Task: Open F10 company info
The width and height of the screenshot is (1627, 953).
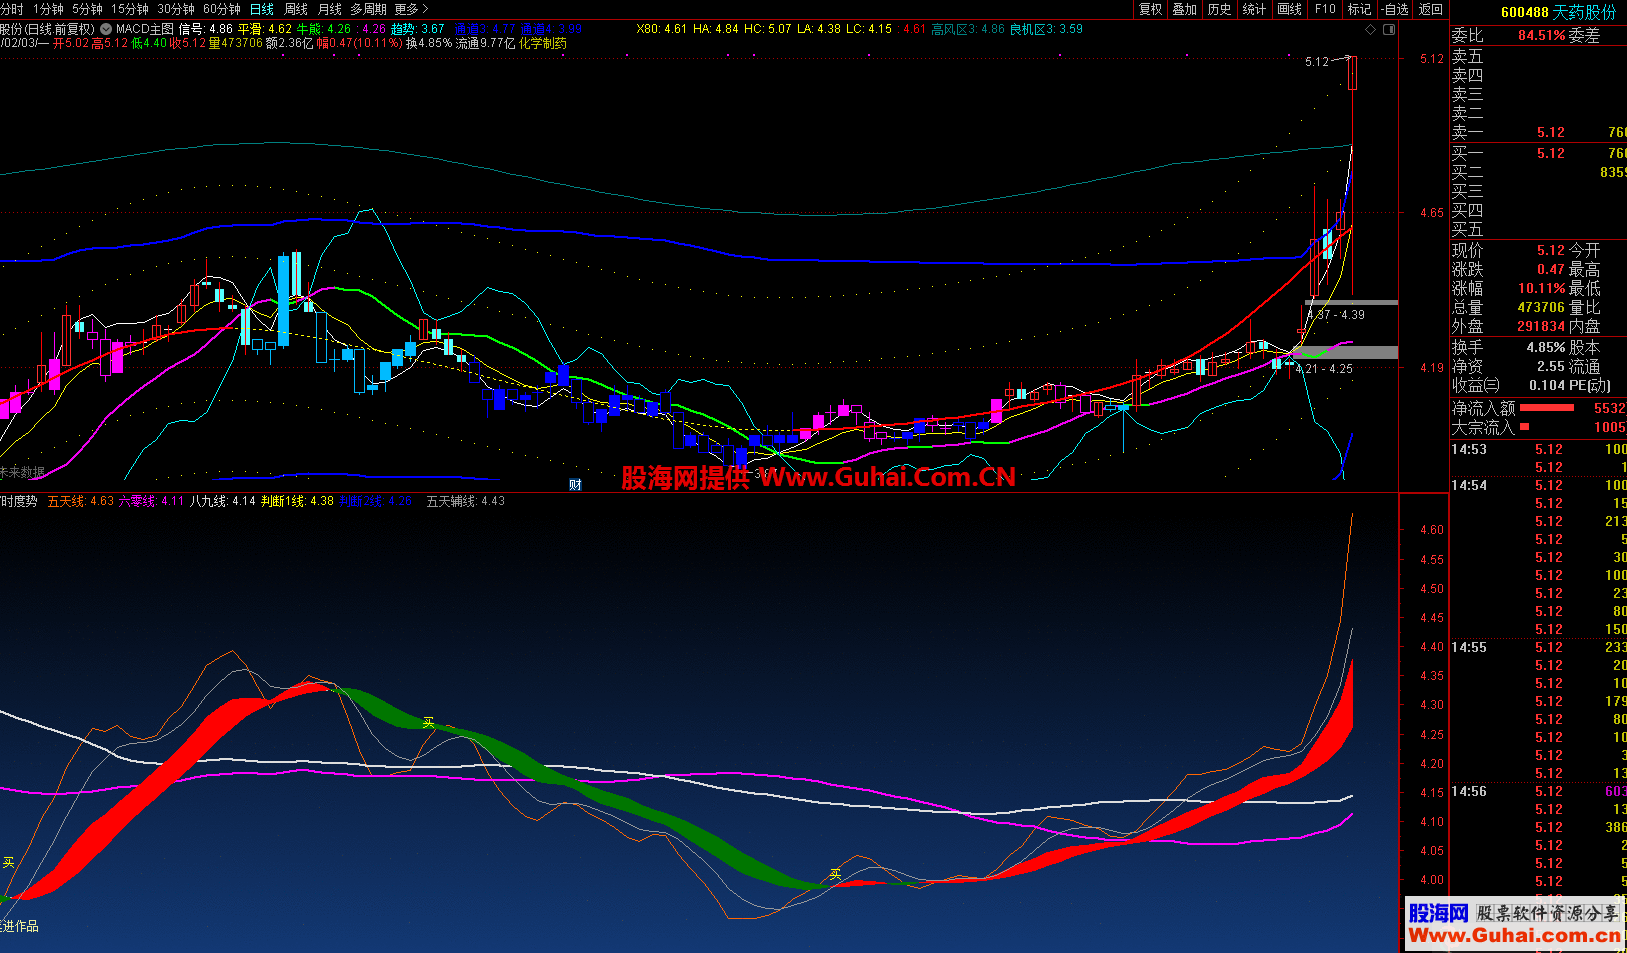Action: click(1325, 9)
